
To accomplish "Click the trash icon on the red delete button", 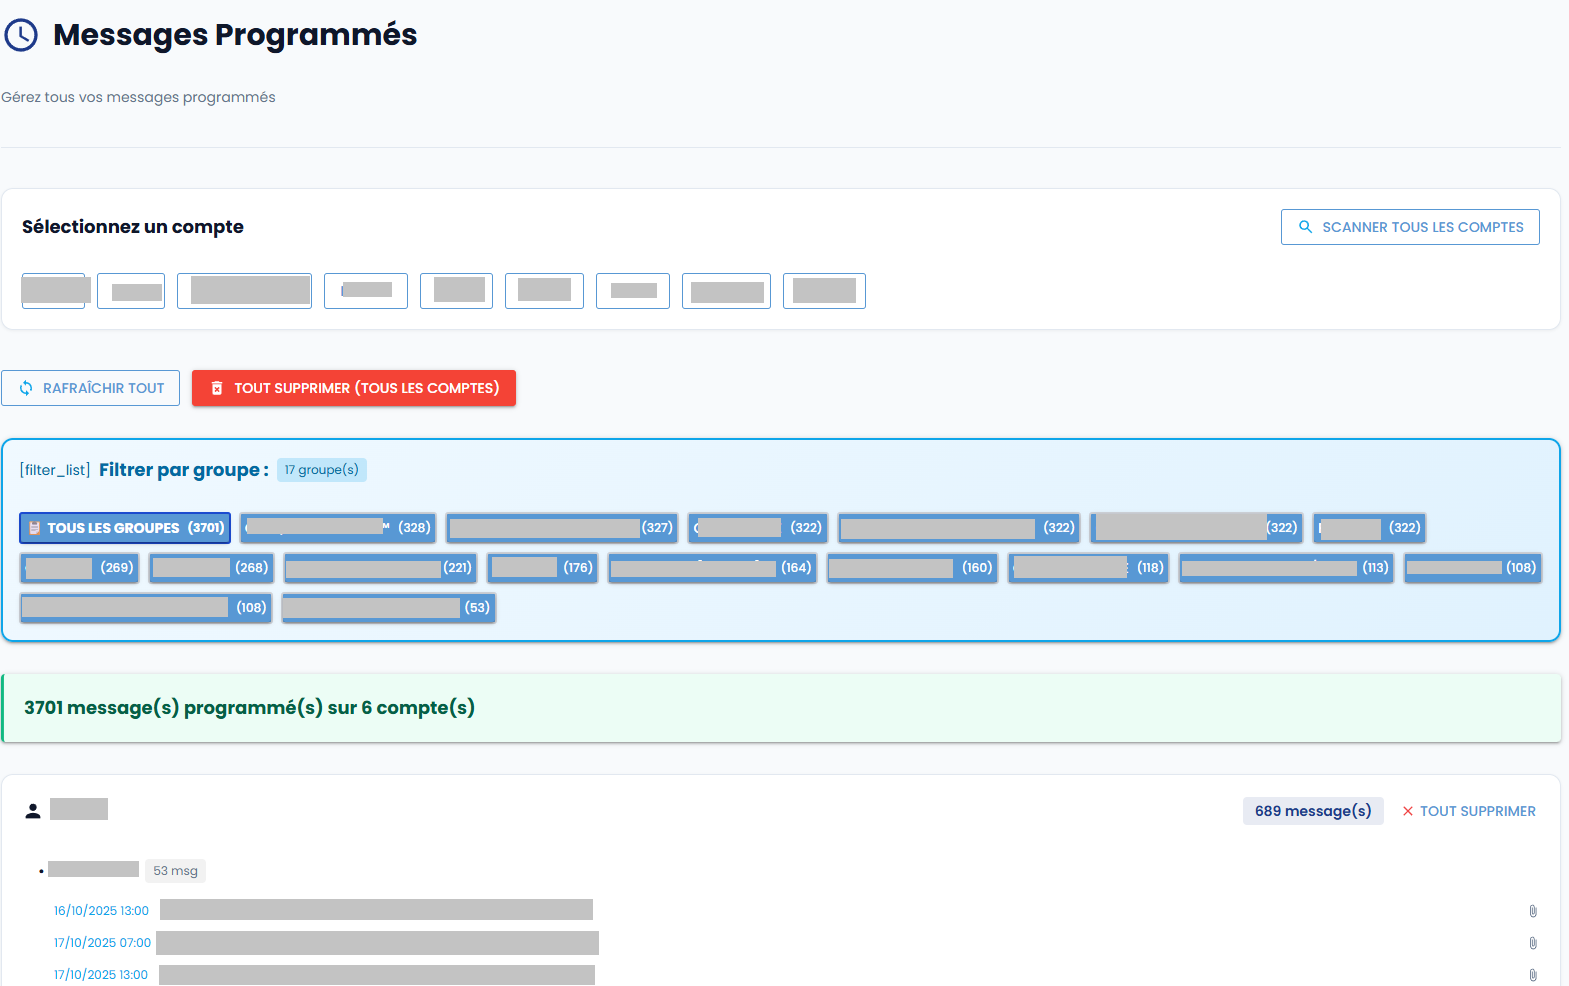I will coord(217,388).
